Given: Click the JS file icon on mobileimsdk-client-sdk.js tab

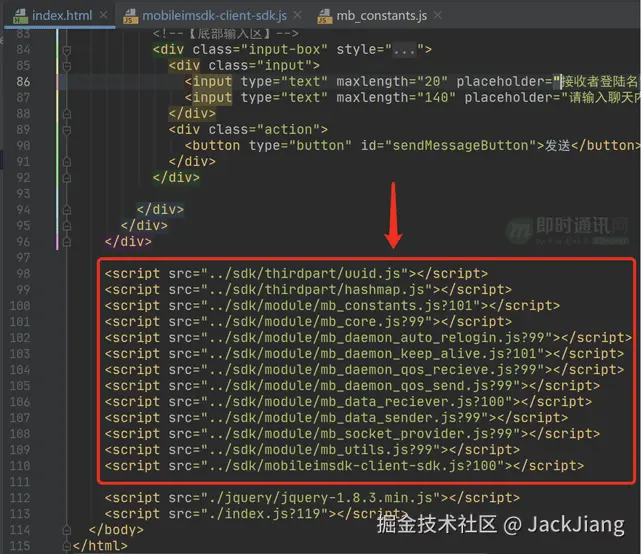Looking at the screenshot, I should 130,16.
